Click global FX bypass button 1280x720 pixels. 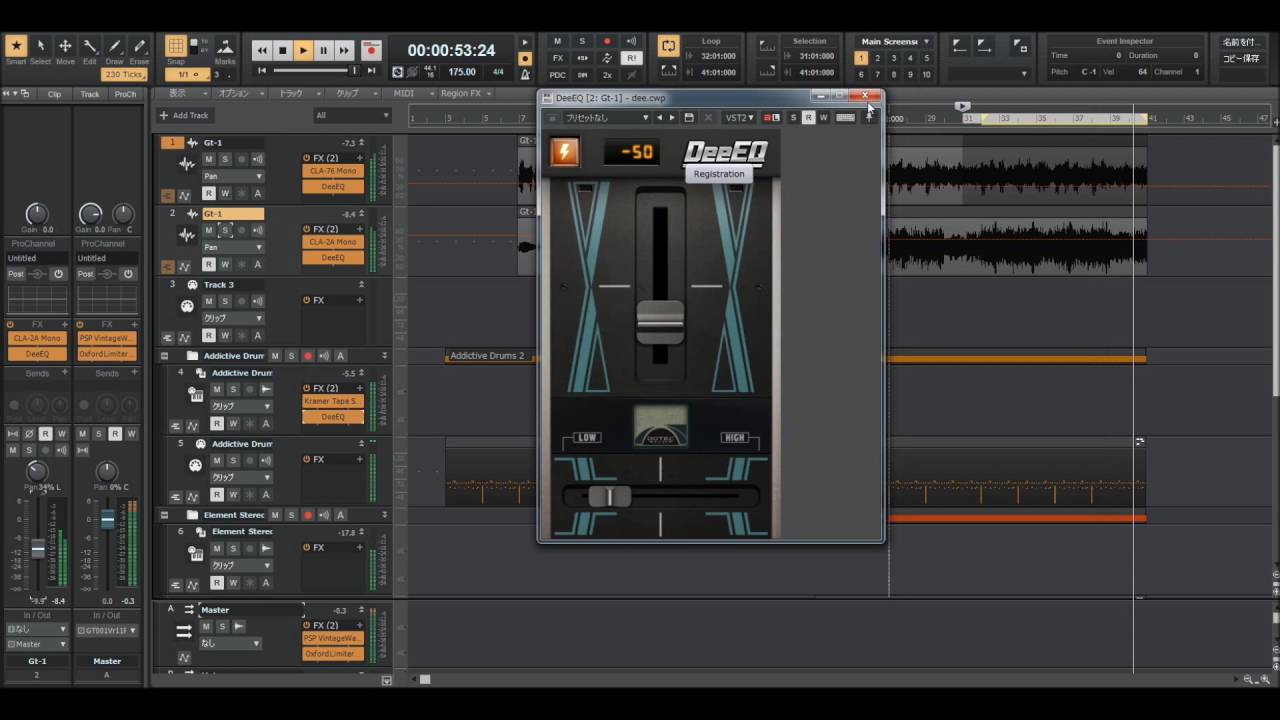click(558, 58)
